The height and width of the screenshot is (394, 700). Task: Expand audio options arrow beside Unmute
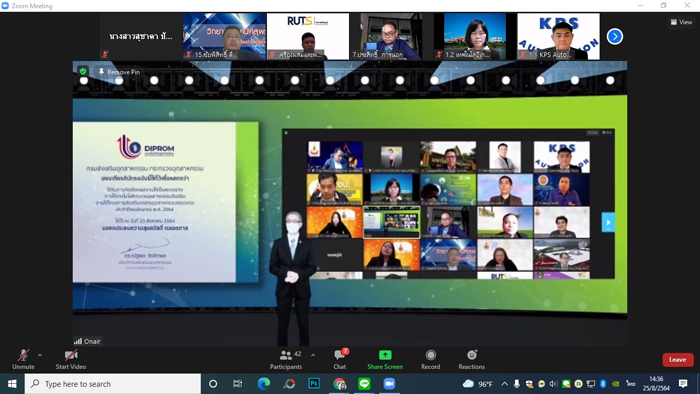40,356
